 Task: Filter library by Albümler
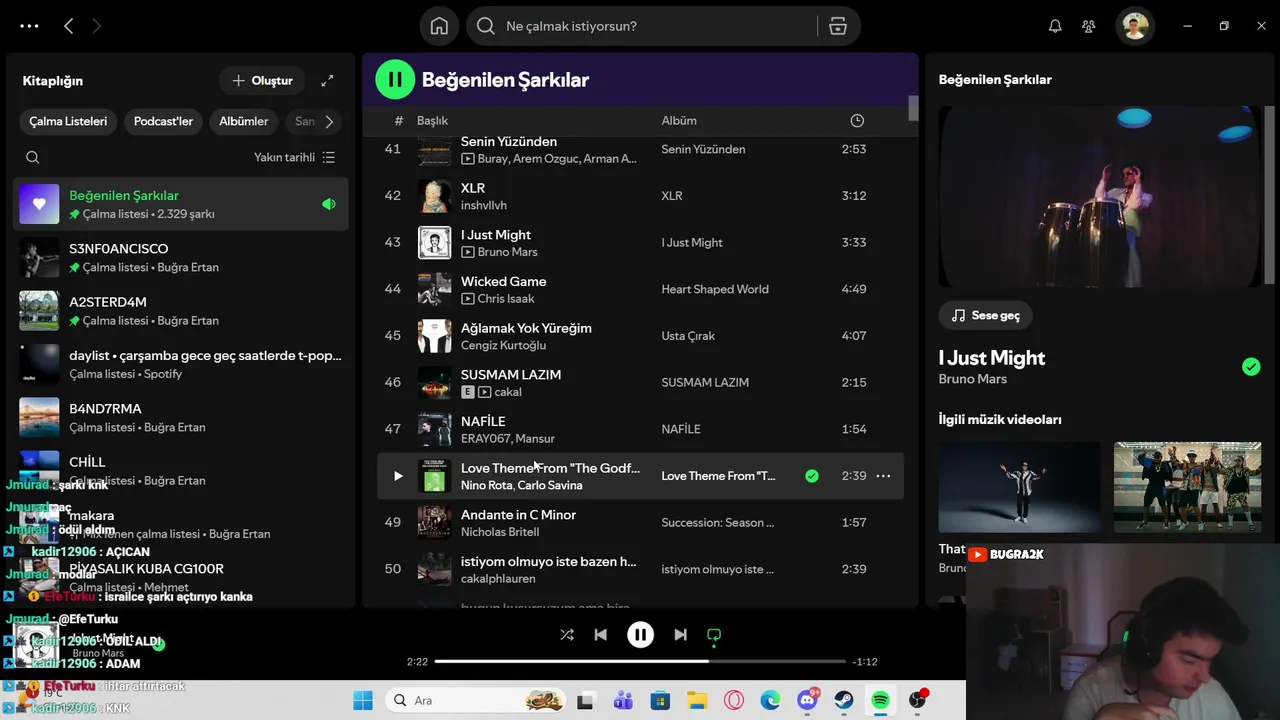coord(244,121)
